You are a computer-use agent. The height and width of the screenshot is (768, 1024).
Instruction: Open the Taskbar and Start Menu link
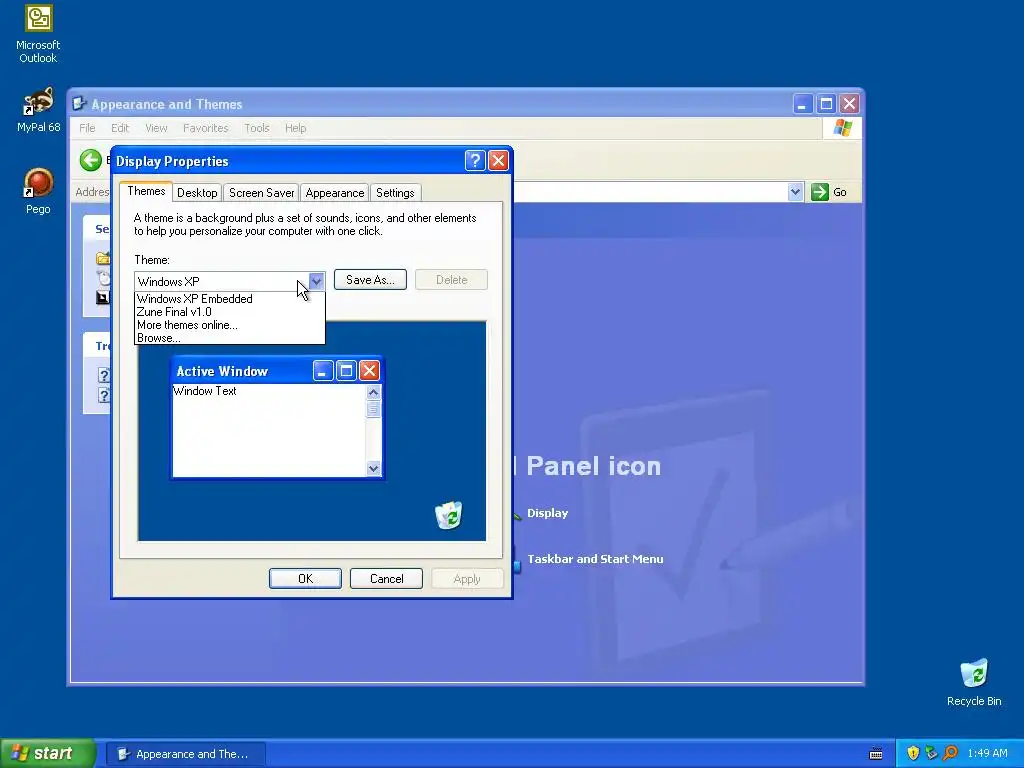[x=595, y=559]
